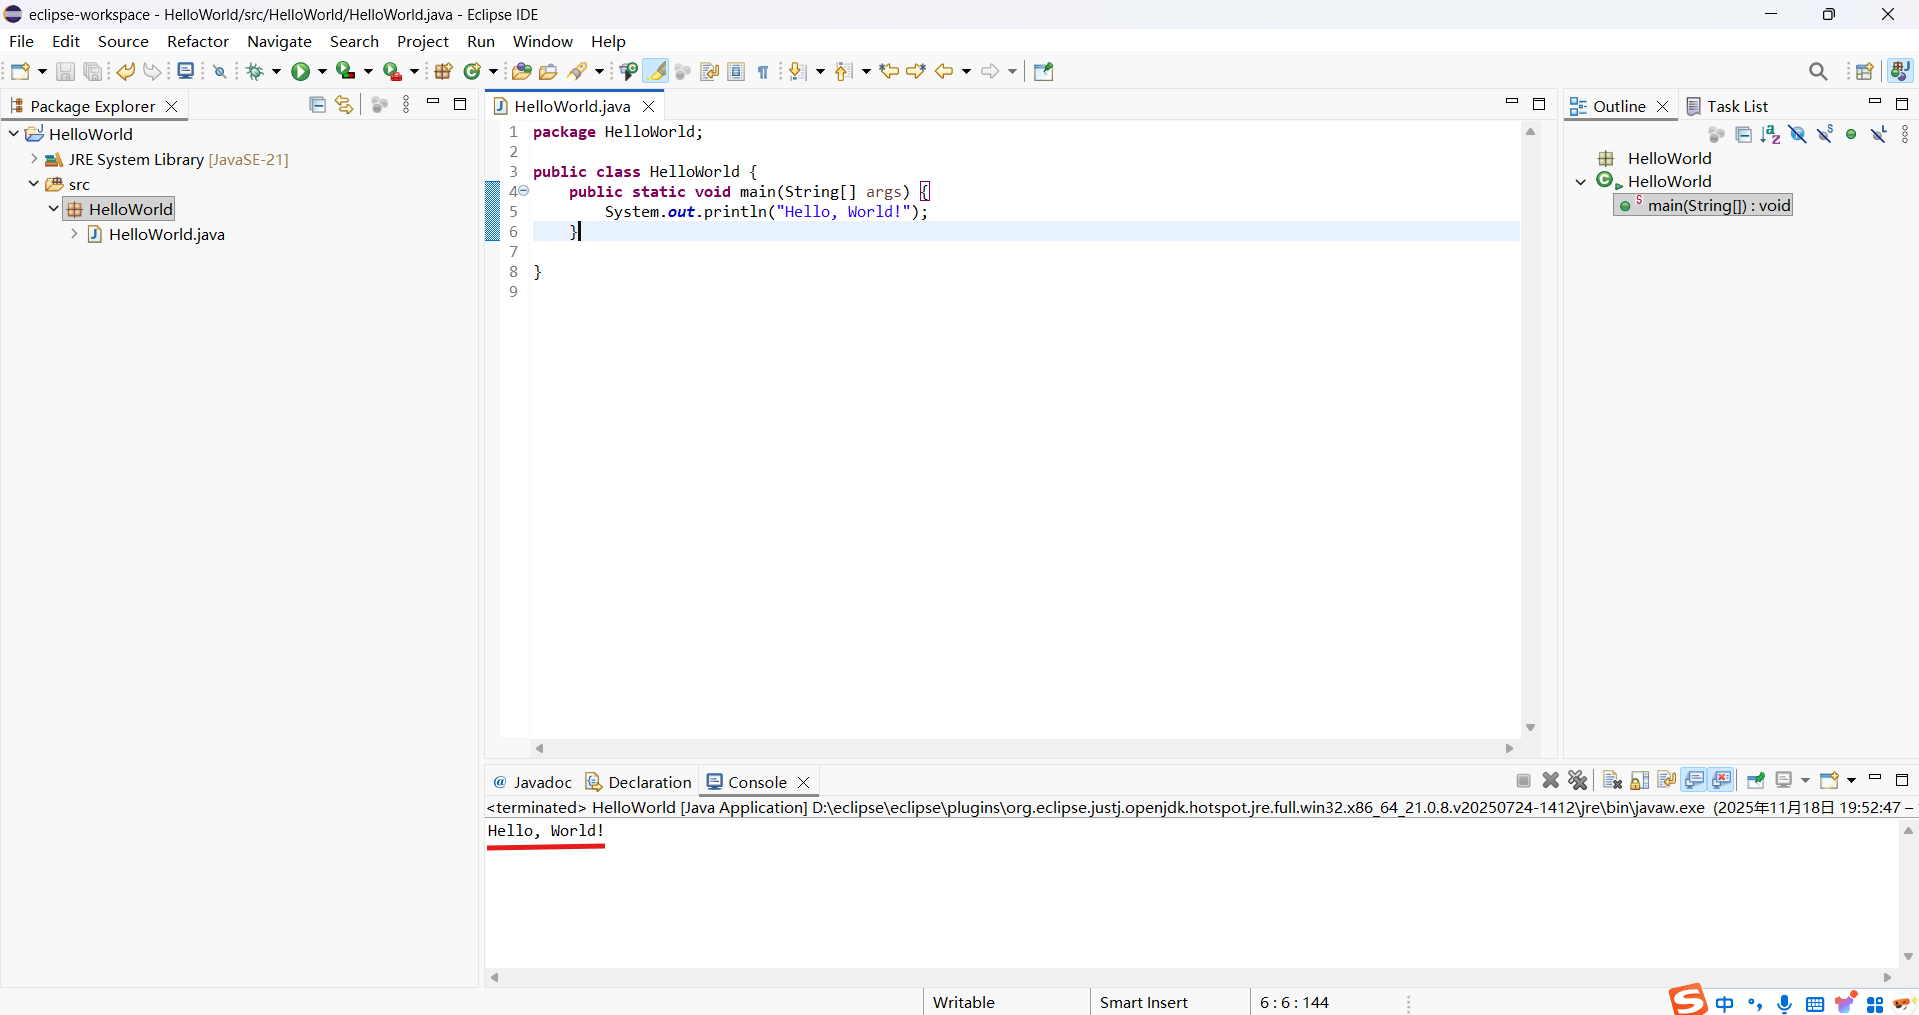Click Remove All Terminated Launches icon
Viewport: 1919px width, 1015px height.
(1578, 781)
